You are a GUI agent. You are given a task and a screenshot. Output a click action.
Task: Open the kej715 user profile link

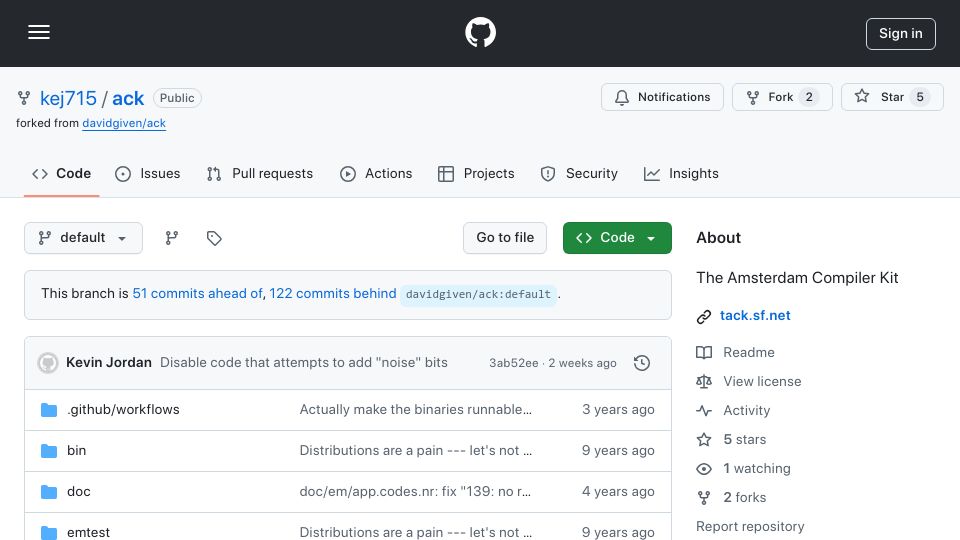[68, 98]
